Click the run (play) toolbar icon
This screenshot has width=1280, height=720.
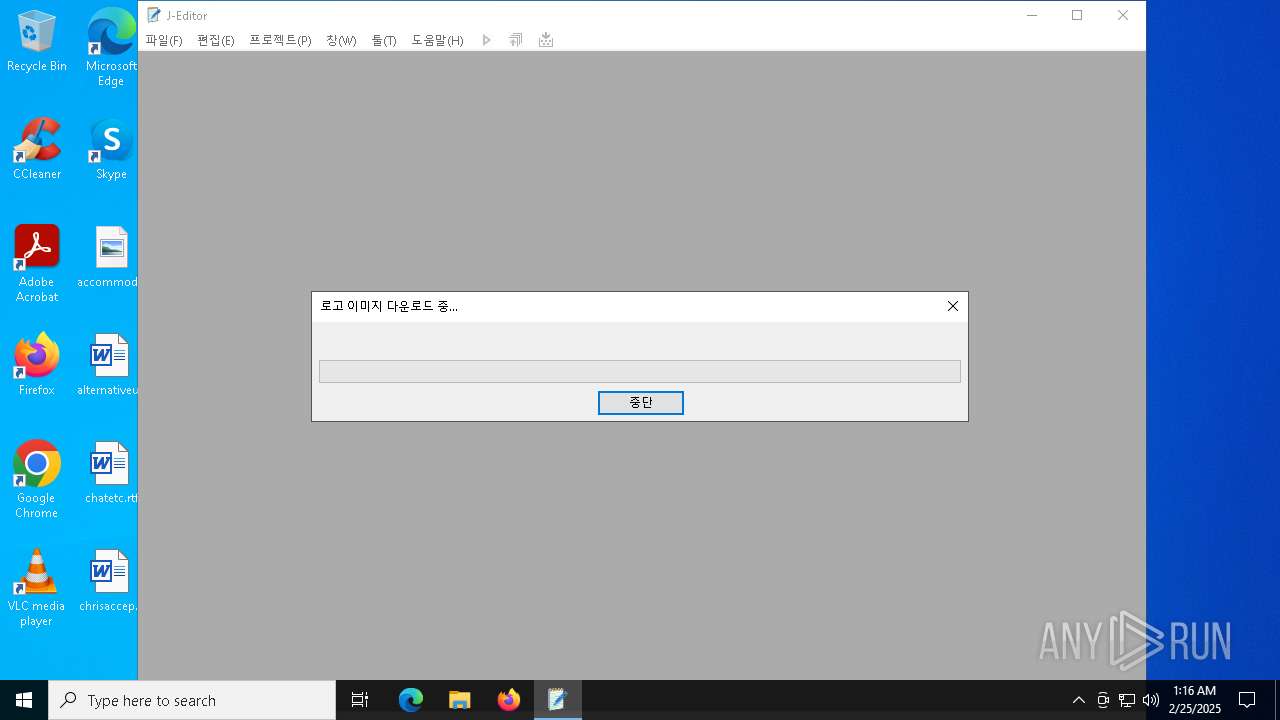point(487,40)
